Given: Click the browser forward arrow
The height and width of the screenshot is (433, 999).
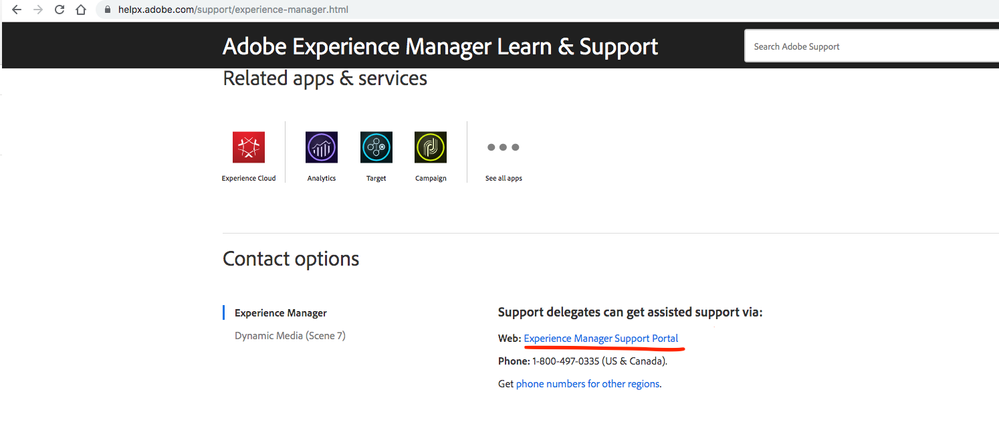Looking at the screenshot, I should (x=38, y=10).
